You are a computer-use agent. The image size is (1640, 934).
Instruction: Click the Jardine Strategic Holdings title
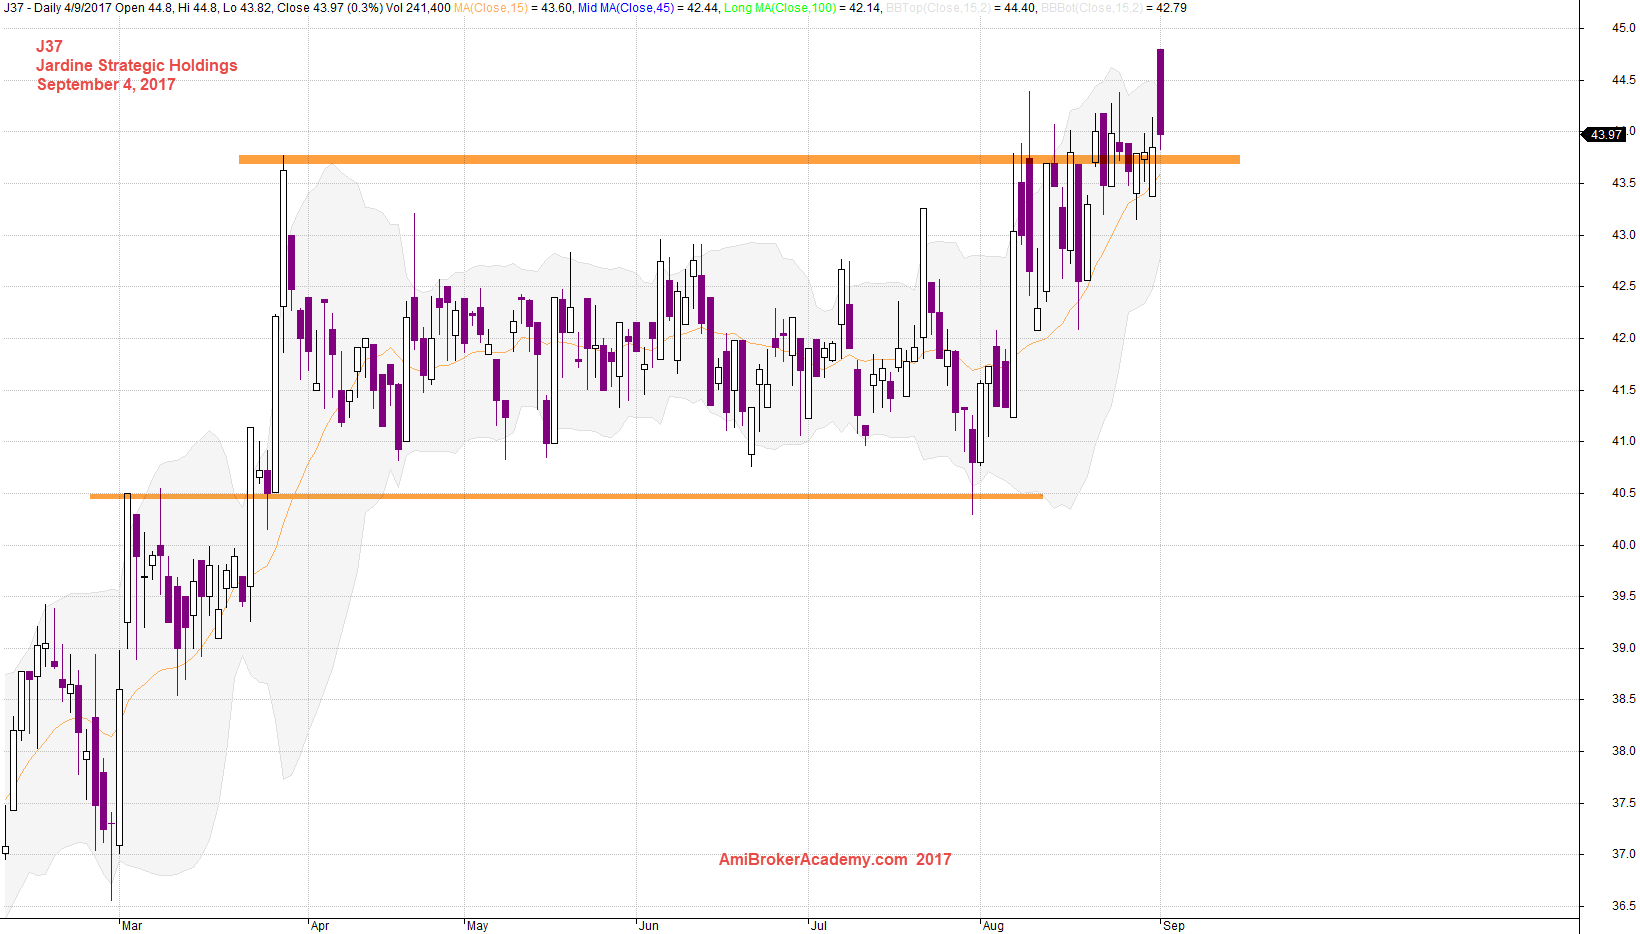point(137,65)
